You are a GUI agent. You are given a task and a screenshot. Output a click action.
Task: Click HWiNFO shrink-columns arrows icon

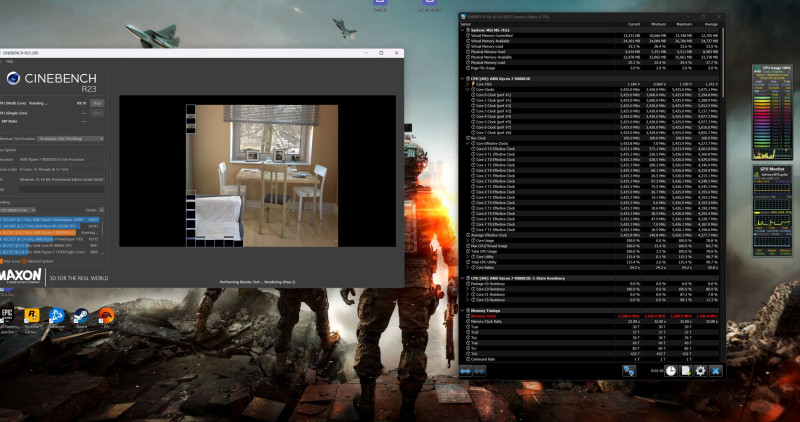click(480, 371)
